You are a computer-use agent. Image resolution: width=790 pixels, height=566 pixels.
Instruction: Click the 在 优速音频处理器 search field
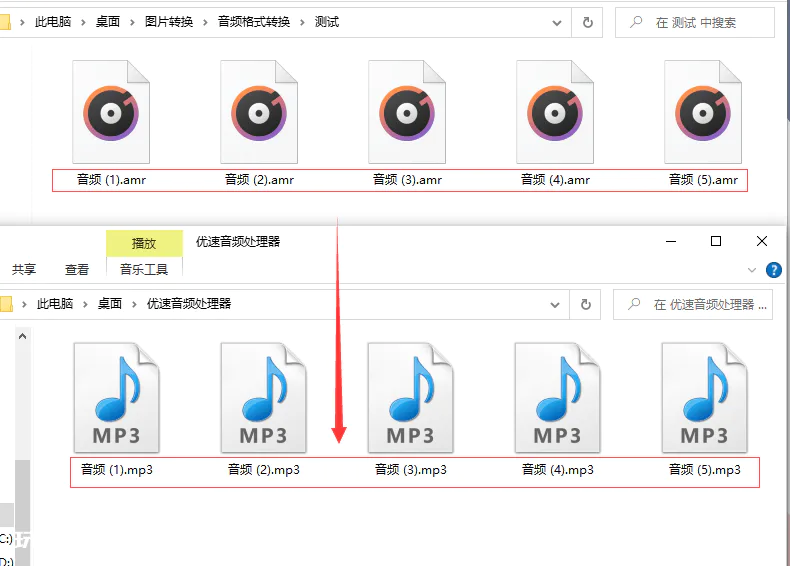click(x=693, y=304)
